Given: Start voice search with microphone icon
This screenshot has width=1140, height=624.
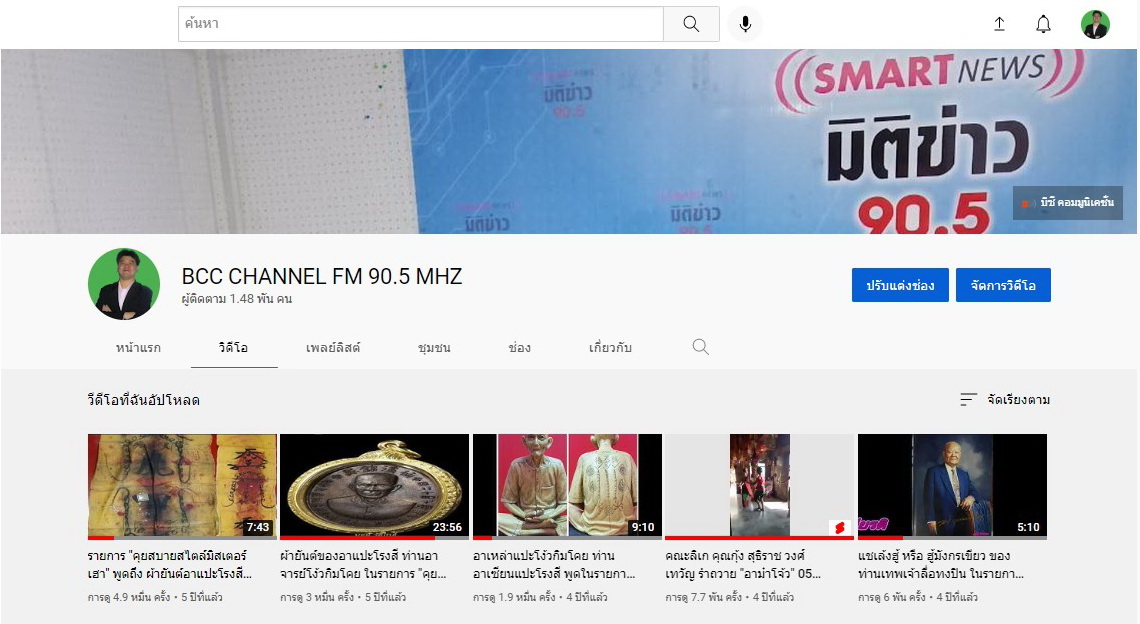Looking at the screenshot, I should tap(745, 24).
